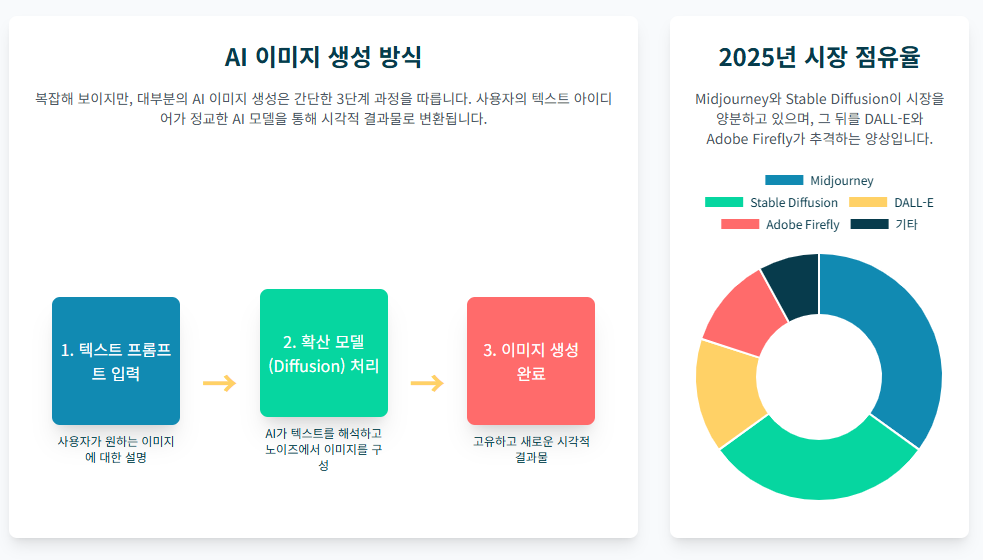Image resolution: width=983 pixels, height=560 pixels.
Task: Click the green '2. 확산 모델 (Diffusion) 처리' box
Action: [x=323, y=353]
